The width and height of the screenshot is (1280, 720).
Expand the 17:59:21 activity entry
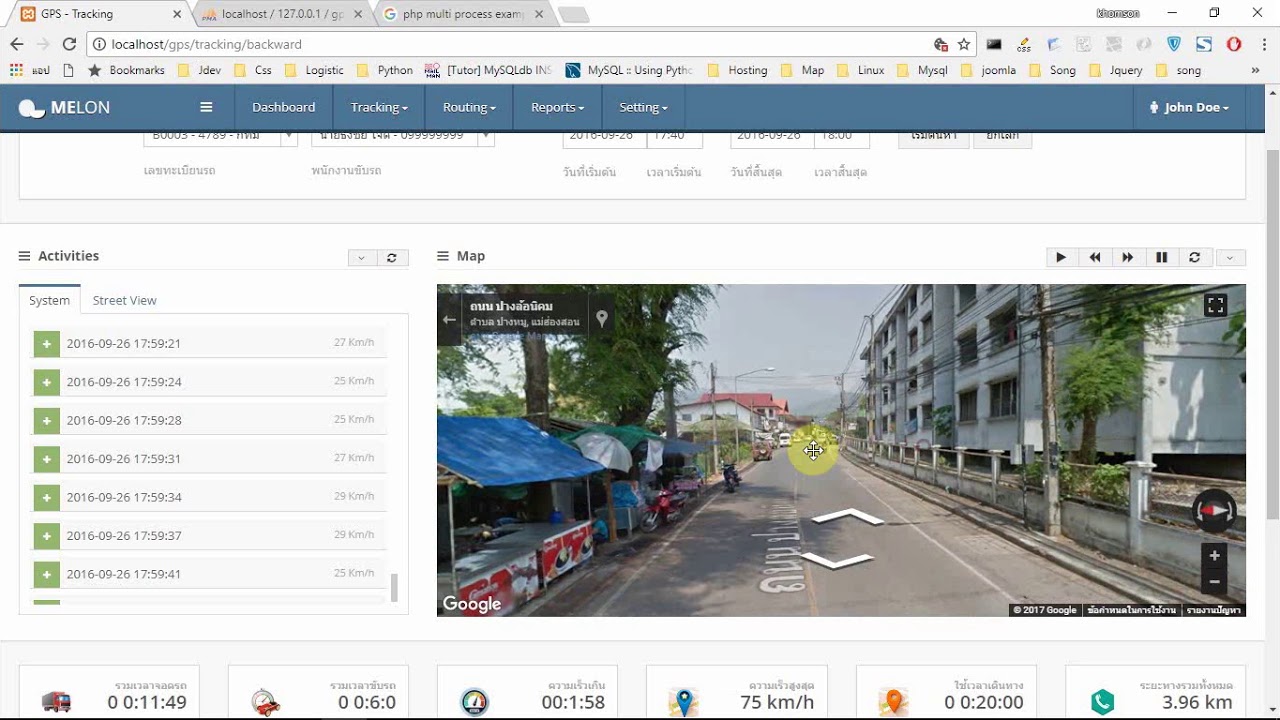pyautogui.click(x=46, y=344)
